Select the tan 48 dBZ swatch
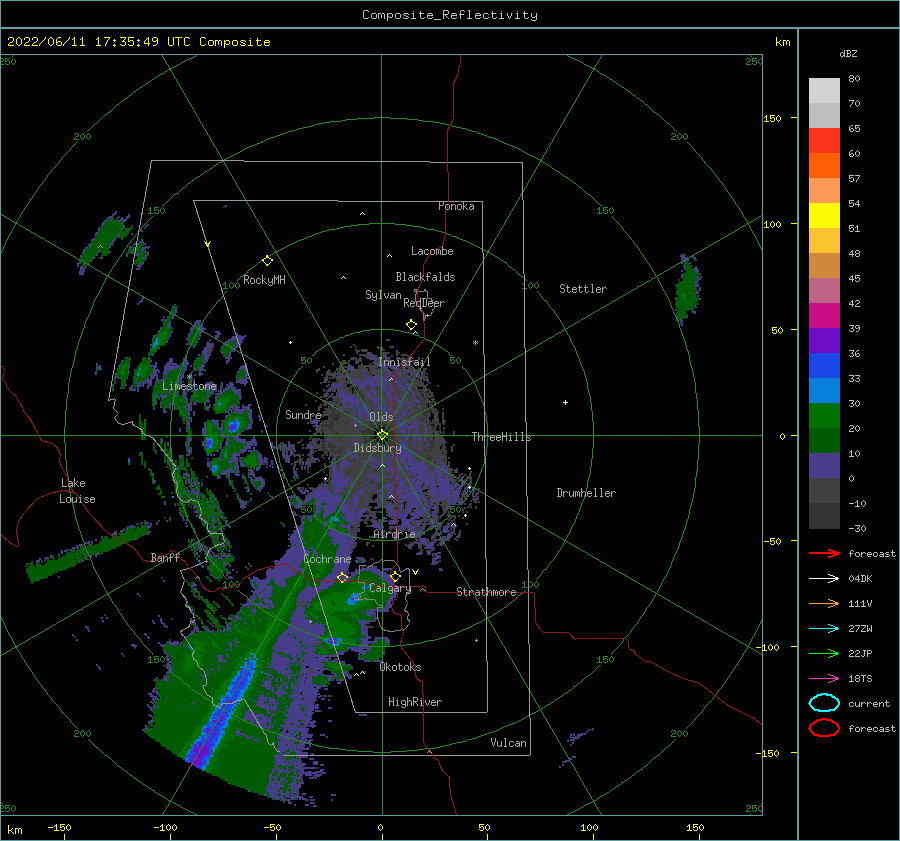This screenshot has height=841, width=900. tap(824, 265)
